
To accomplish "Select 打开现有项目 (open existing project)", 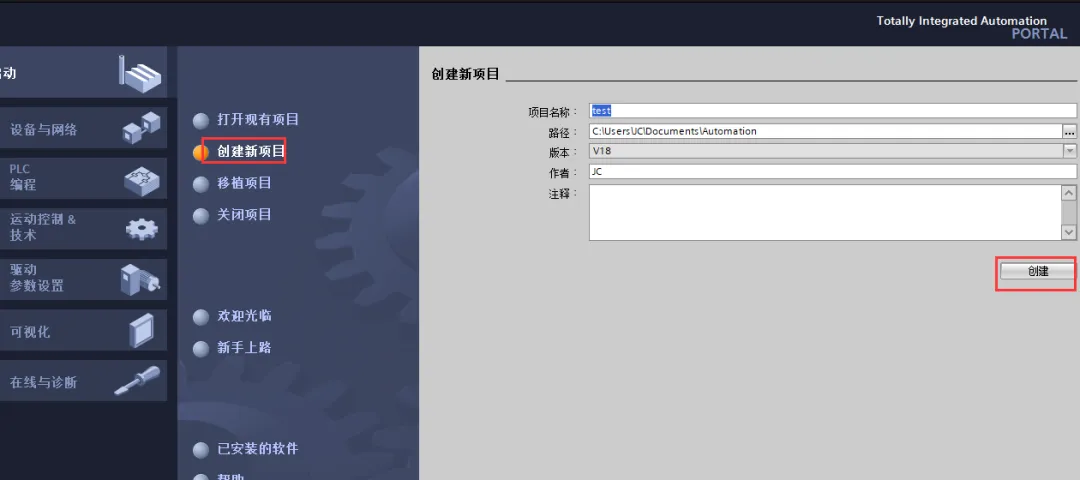I will [x=258, y=120].
